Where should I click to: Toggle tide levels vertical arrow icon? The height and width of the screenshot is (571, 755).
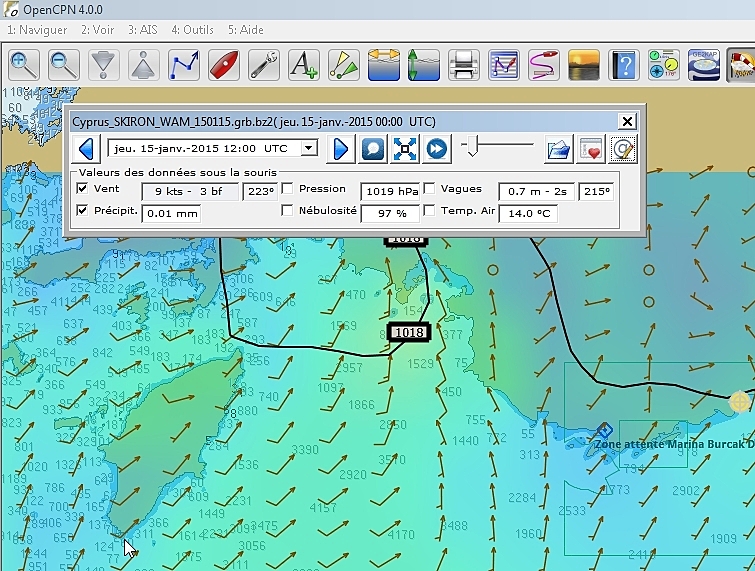(x=423, y=65)
